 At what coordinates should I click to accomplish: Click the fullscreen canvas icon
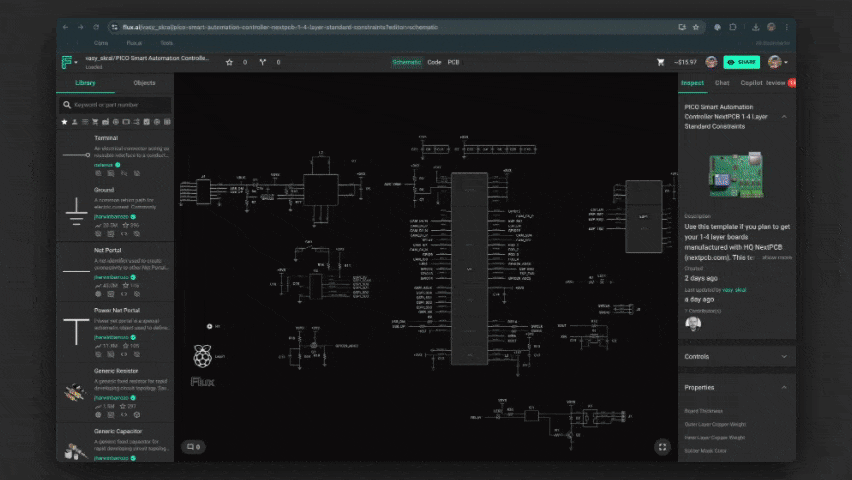point(661,447)
